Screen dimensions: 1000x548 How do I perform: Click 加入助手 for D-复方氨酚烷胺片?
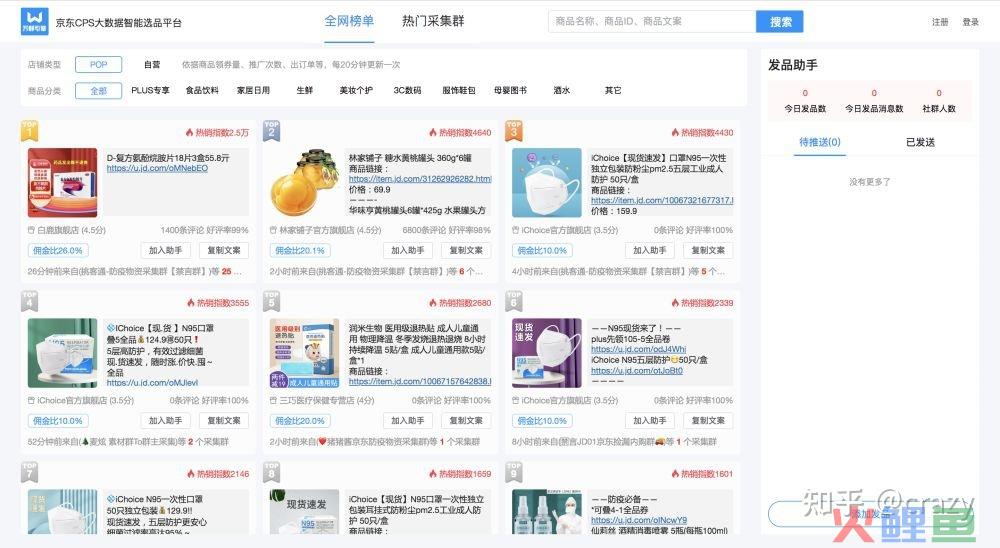point(166,251)
